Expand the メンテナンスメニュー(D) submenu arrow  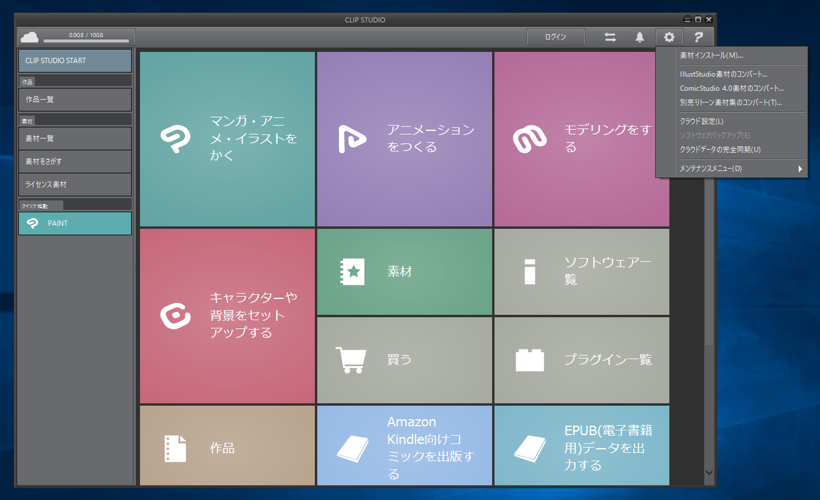(800, 168)
